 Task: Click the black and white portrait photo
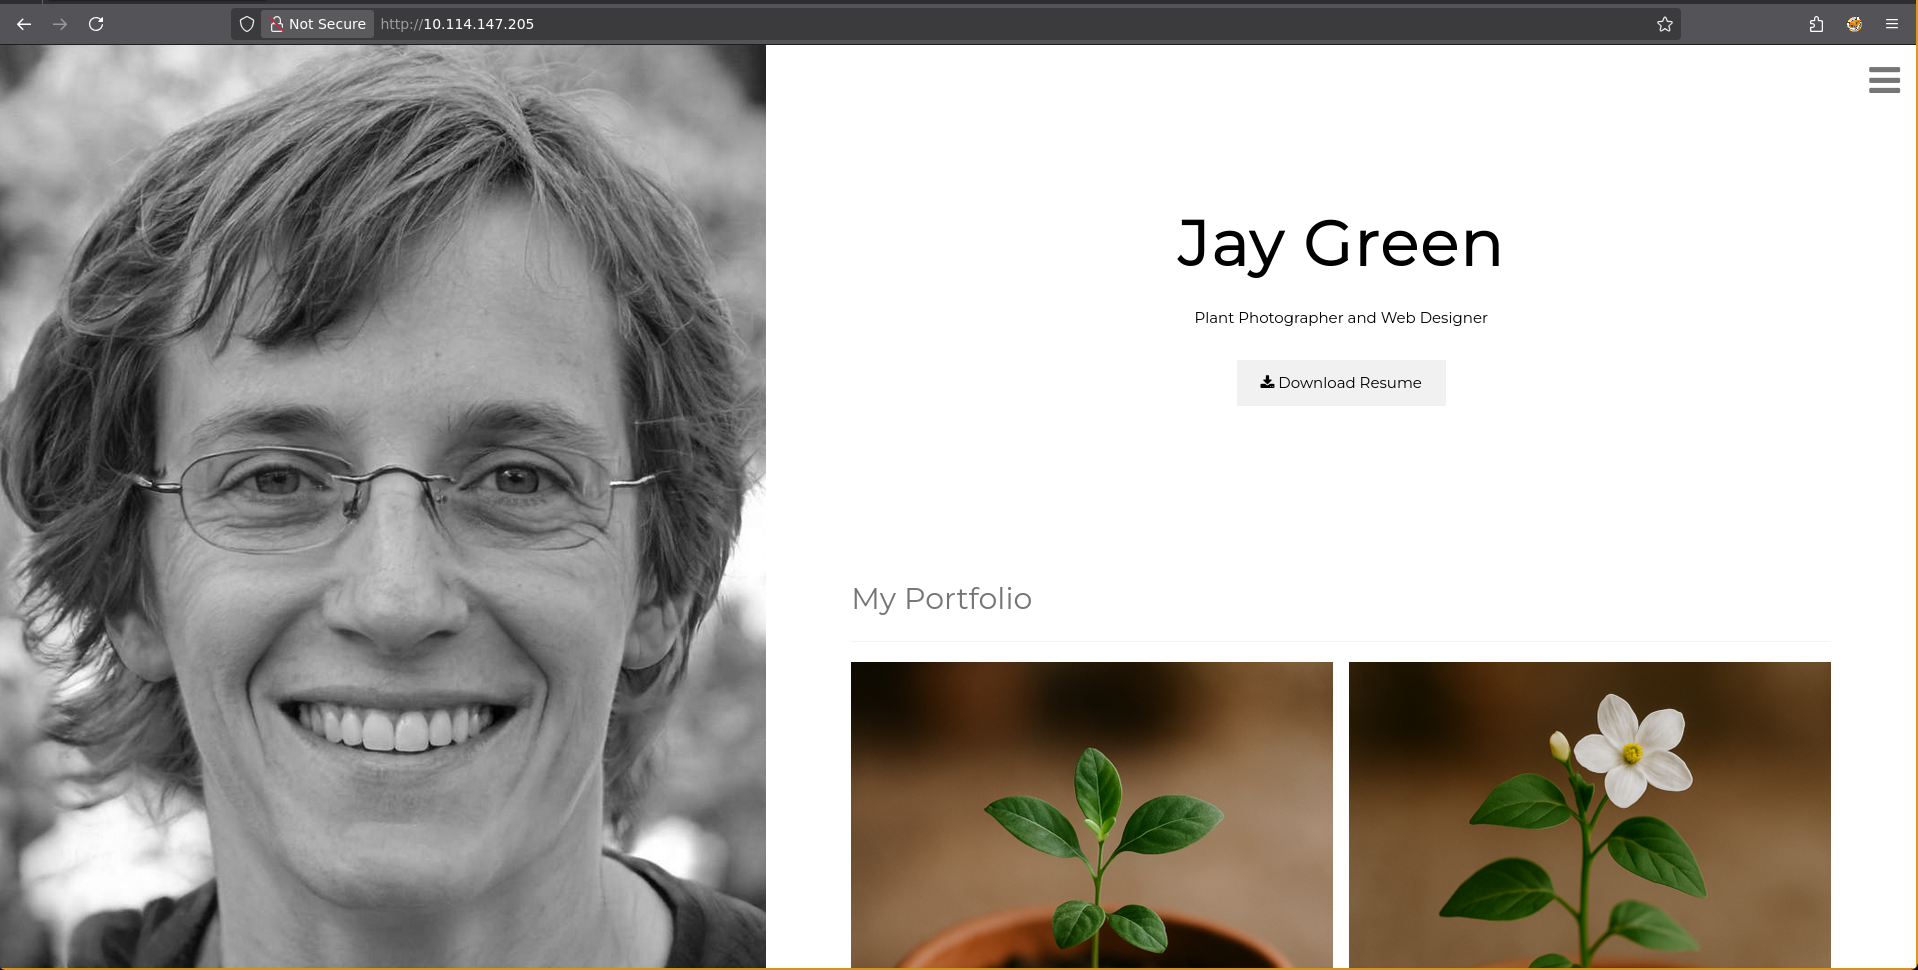(383, 506)
